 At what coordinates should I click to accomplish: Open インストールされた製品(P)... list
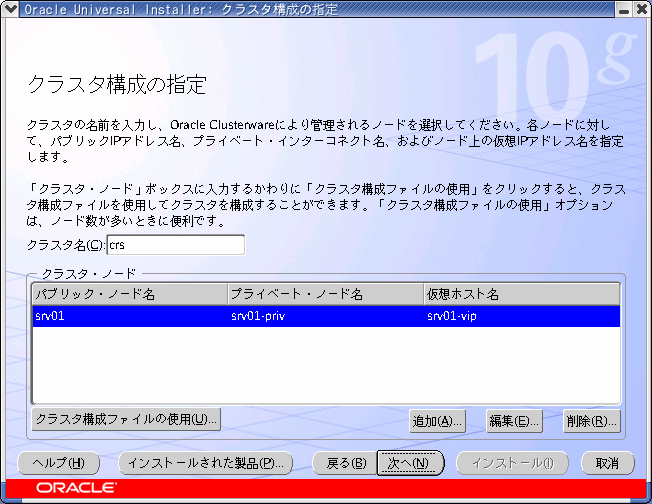point(206,463)
